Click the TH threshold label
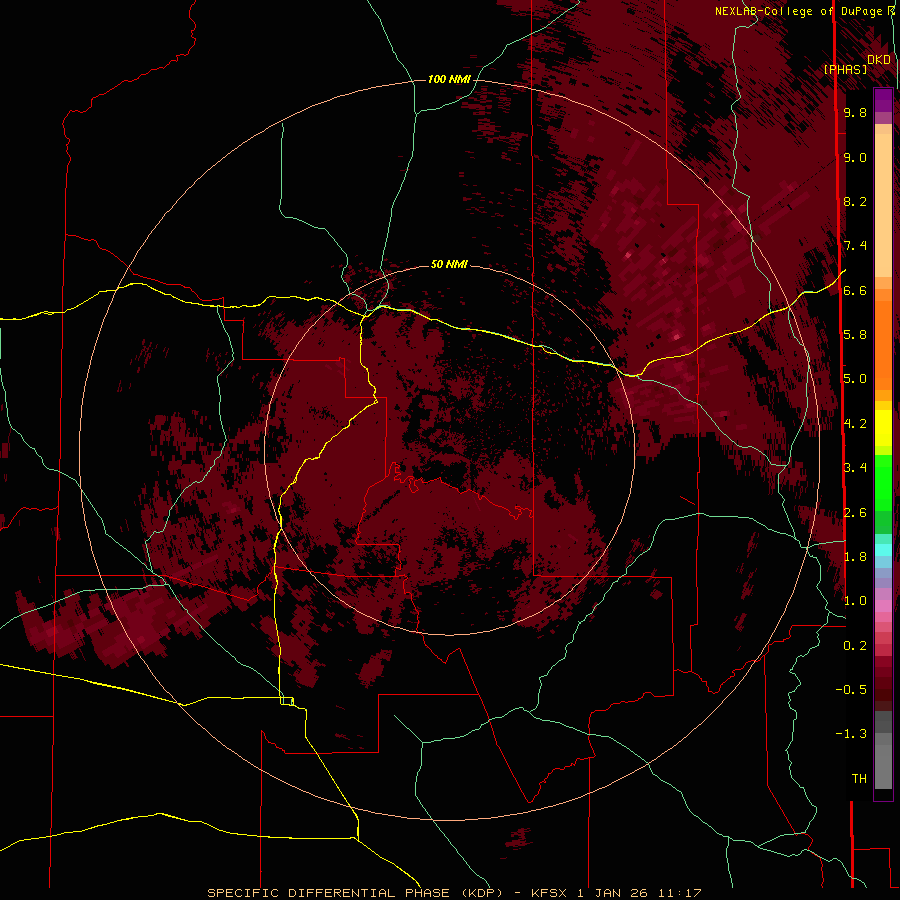The image size is (900, 900). coord(859,779)
